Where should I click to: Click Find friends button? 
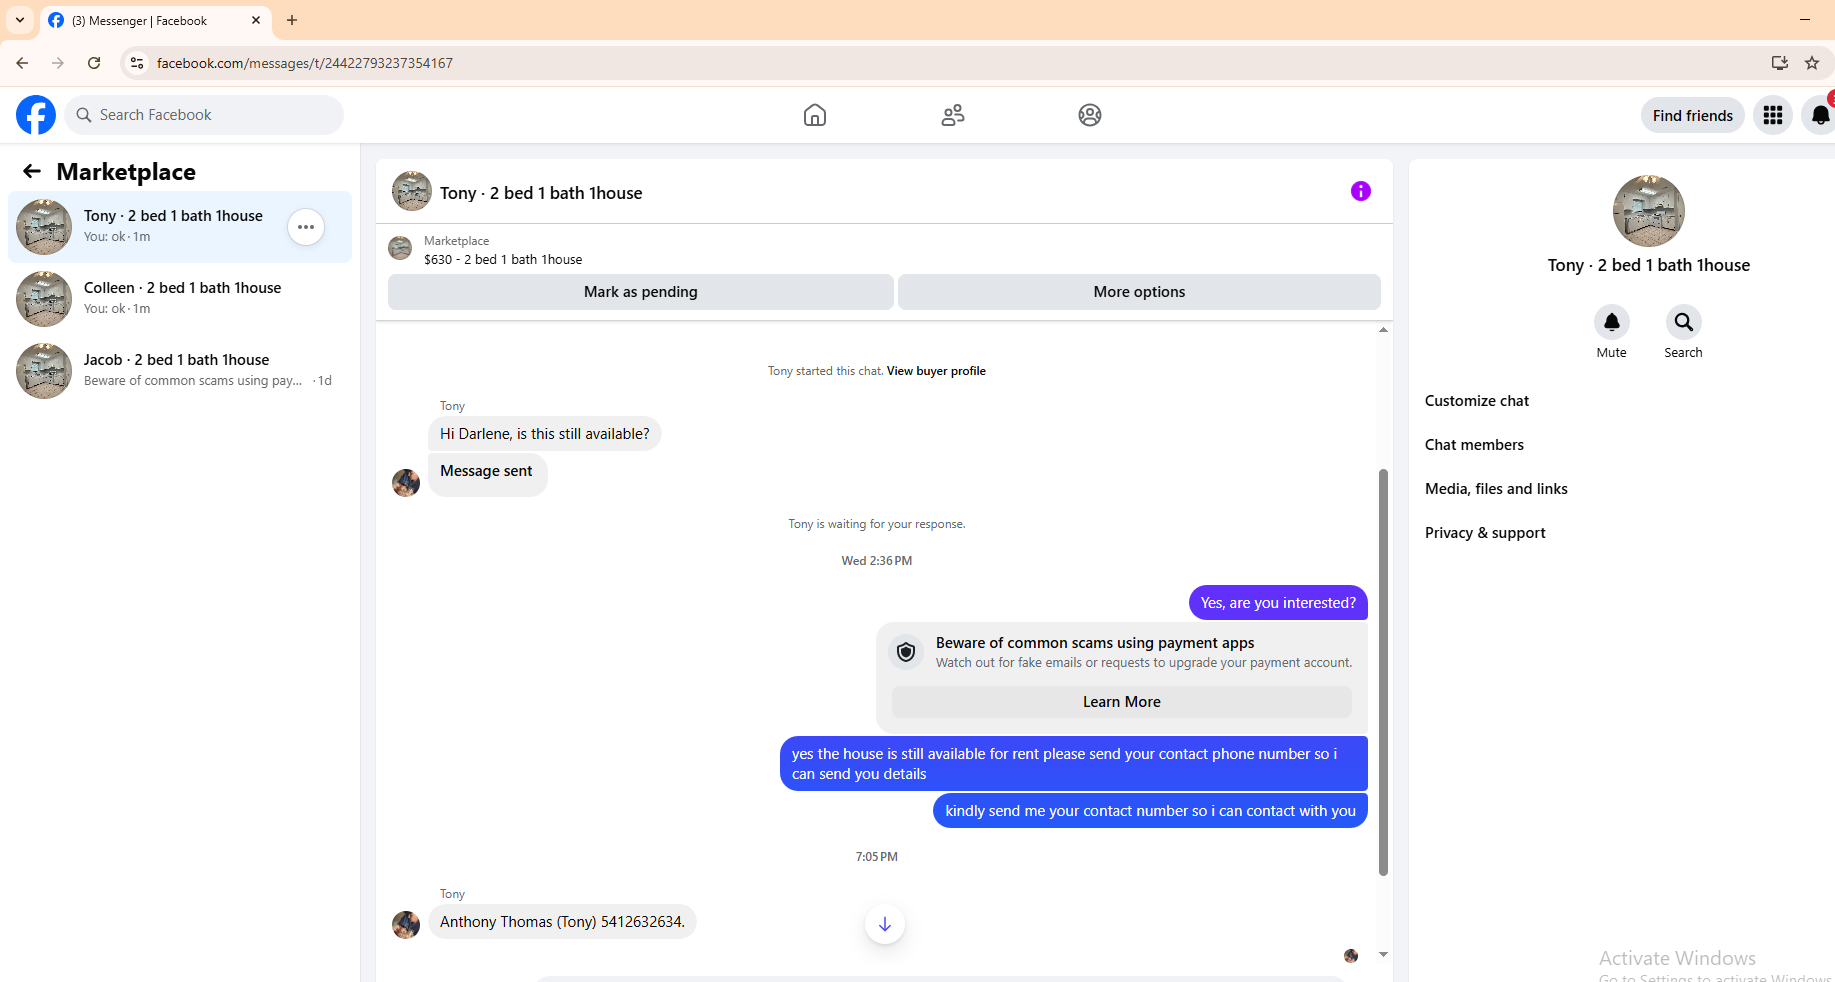pos(1693,115)
